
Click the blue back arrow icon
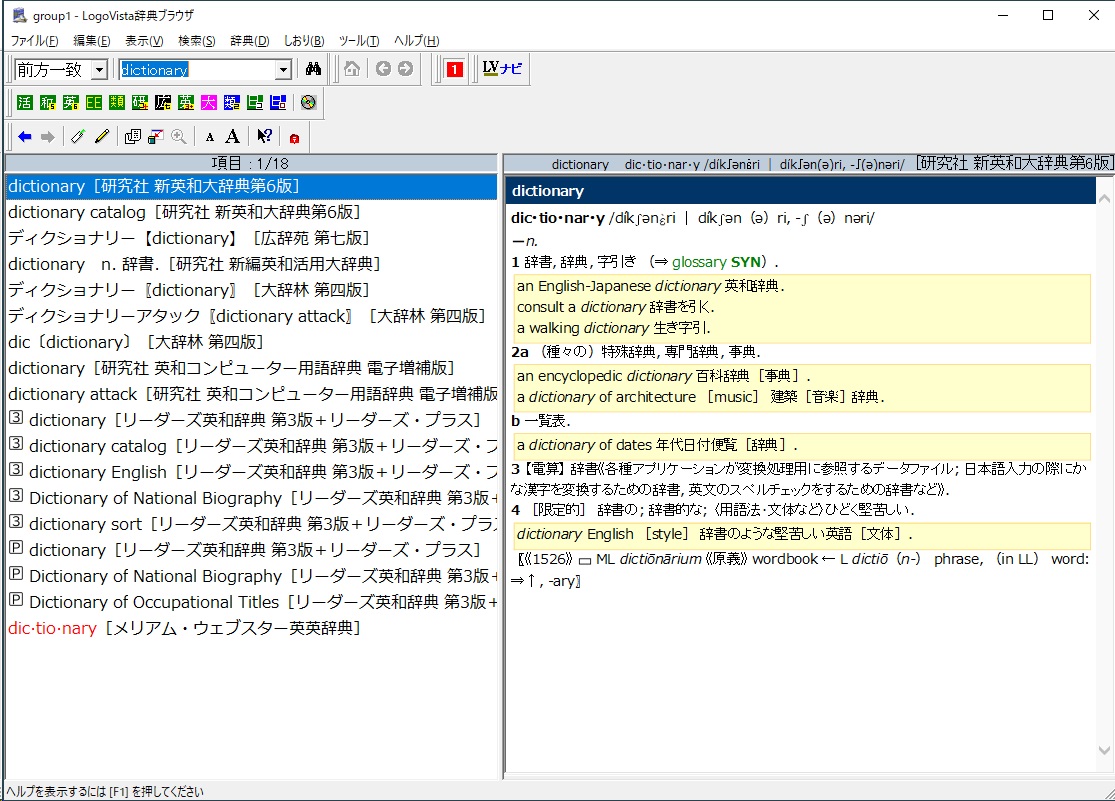[x=25, y=137]
